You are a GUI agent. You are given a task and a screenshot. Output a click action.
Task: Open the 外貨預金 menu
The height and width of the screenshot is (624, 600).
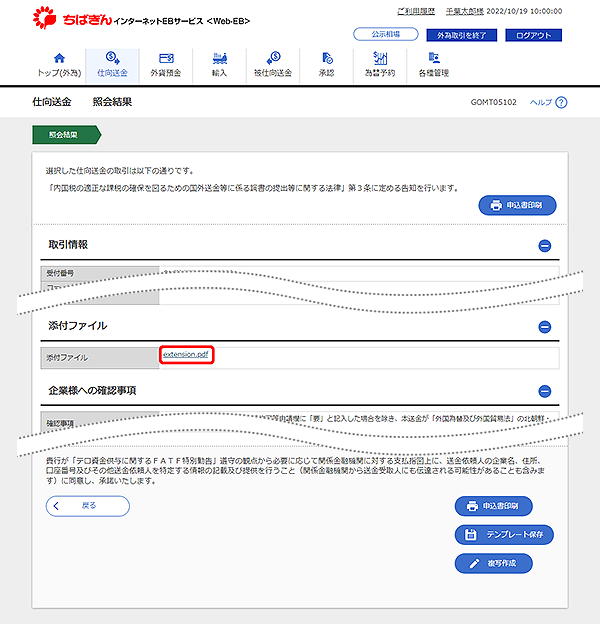[166, 65]
